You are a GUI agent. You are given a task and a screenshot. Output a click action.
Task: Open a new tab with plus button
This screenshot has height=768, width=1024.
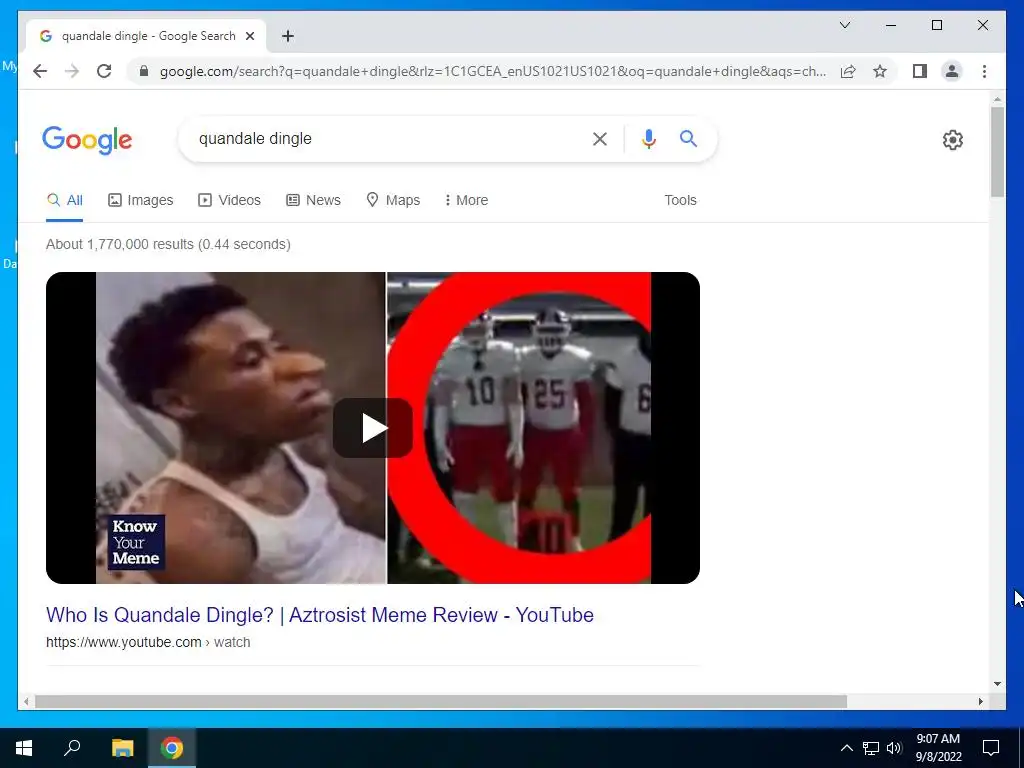[288, 36]
